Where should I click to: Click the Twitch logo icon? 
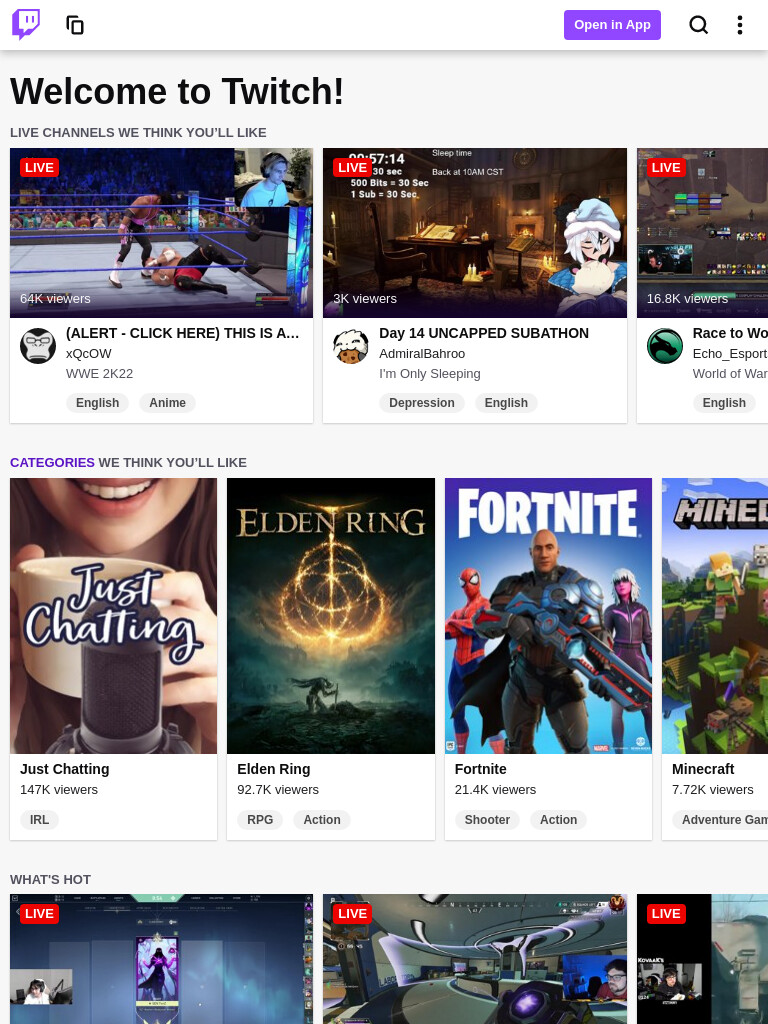pyautogui.click(x=26, y=25)
